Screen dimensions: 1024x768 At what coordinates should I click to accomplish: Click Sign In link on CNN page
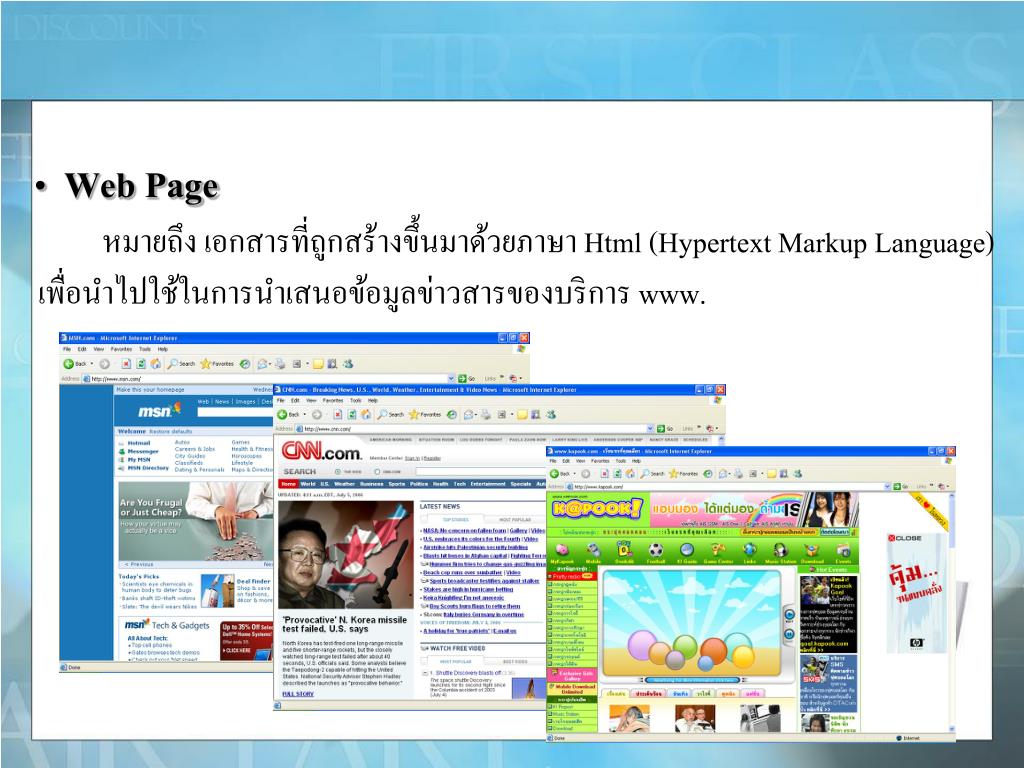pyautogui.click(x=412, y=458)
